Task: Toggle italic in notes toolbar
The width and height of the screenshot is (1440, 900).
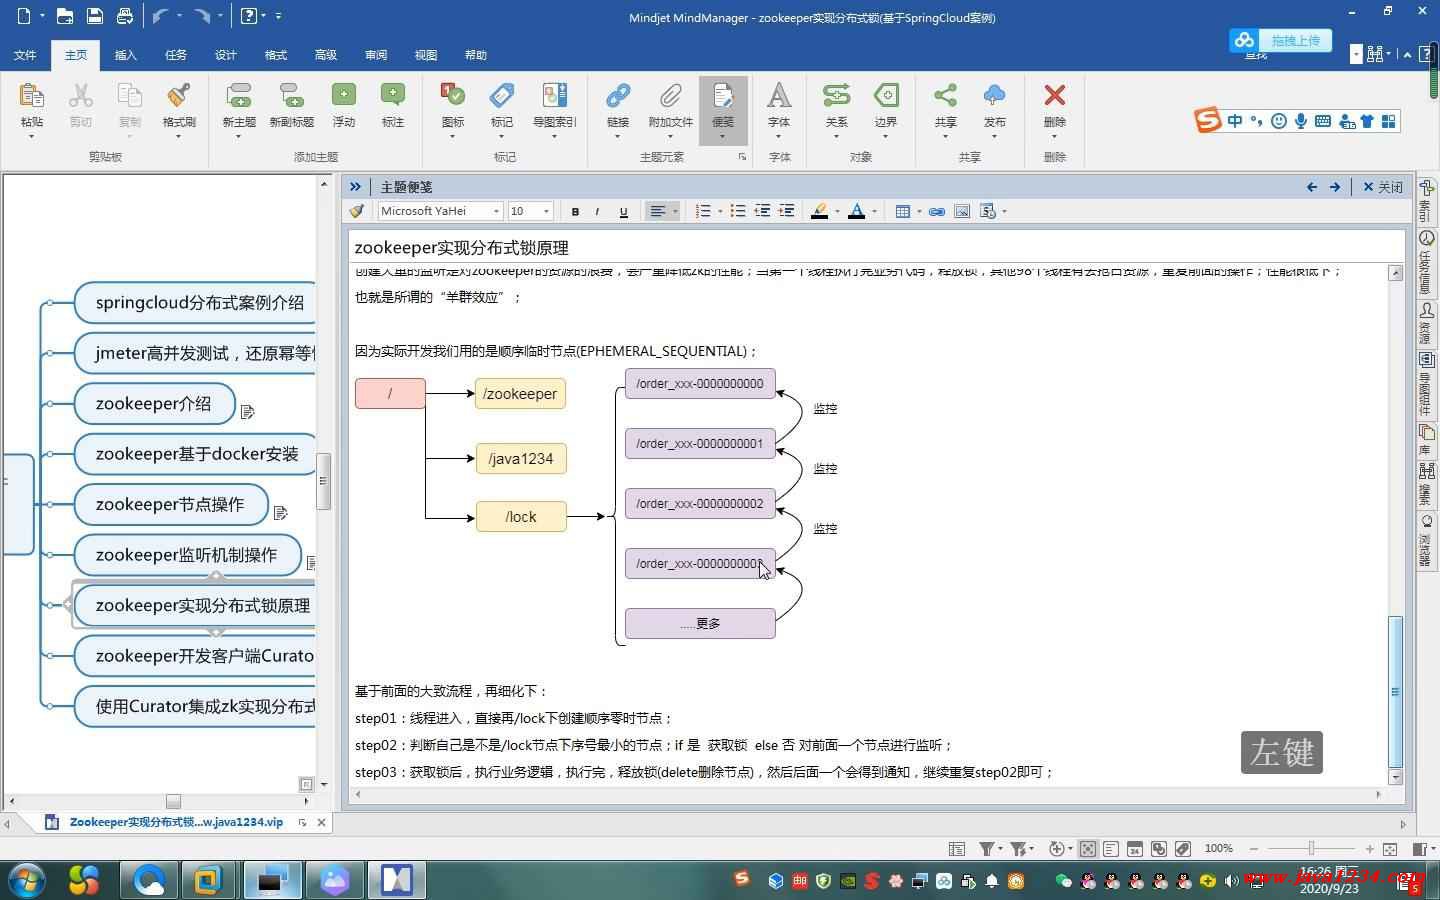Action: pos(598,211)
